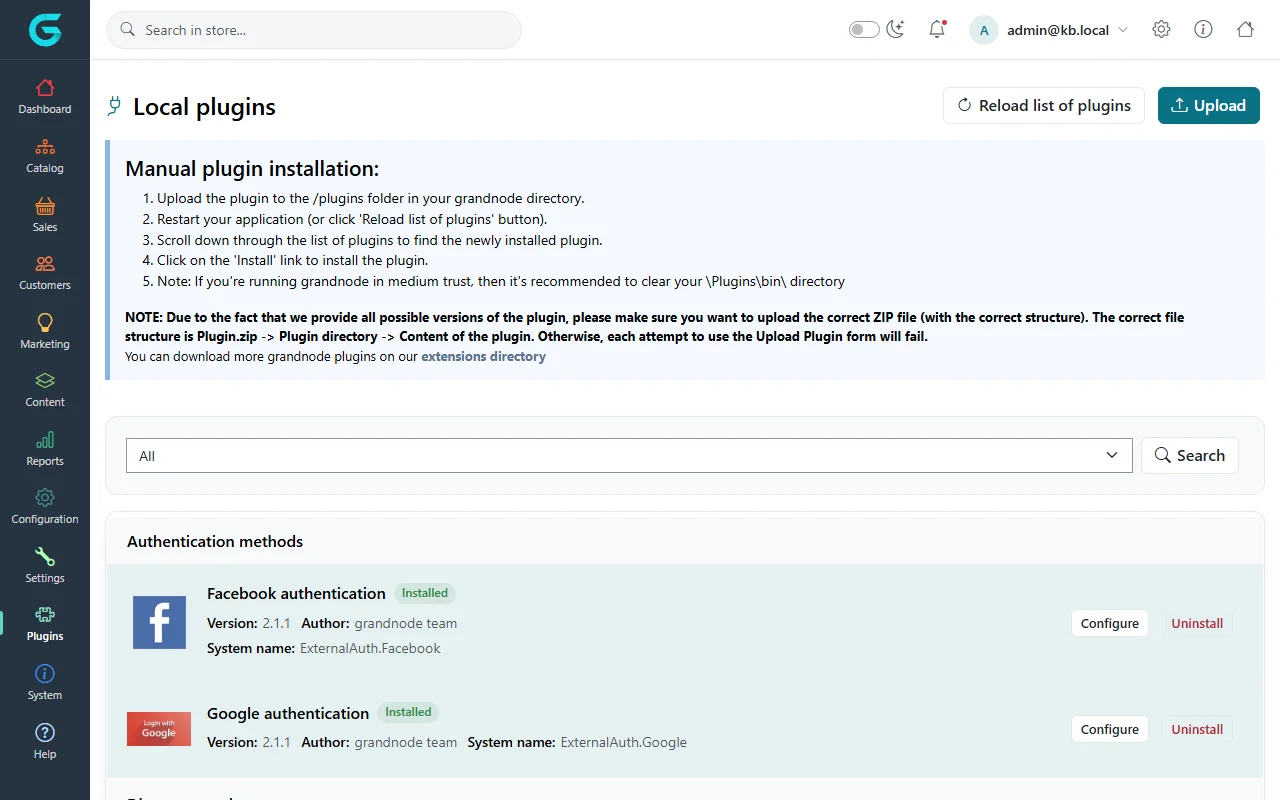This screenshot has height=800, width=1280.
Task: Open the Plugins puzzle icon
Action: click(x=45, y=615)
